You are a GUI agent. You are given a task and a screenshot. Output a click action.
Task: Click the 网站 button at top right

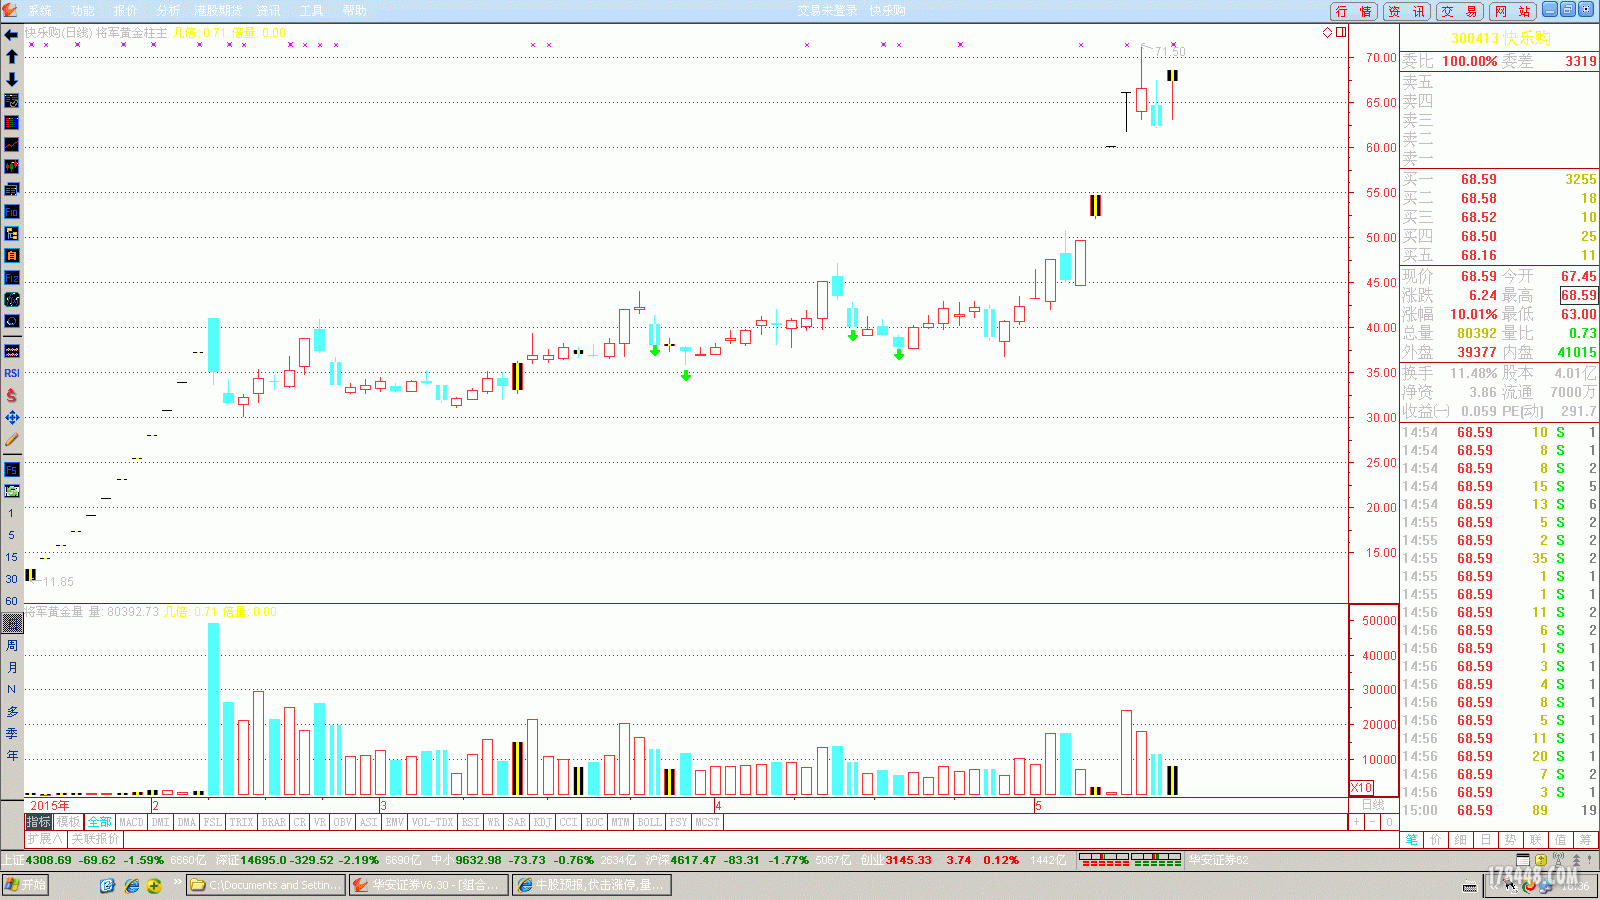click(1513, 11)
